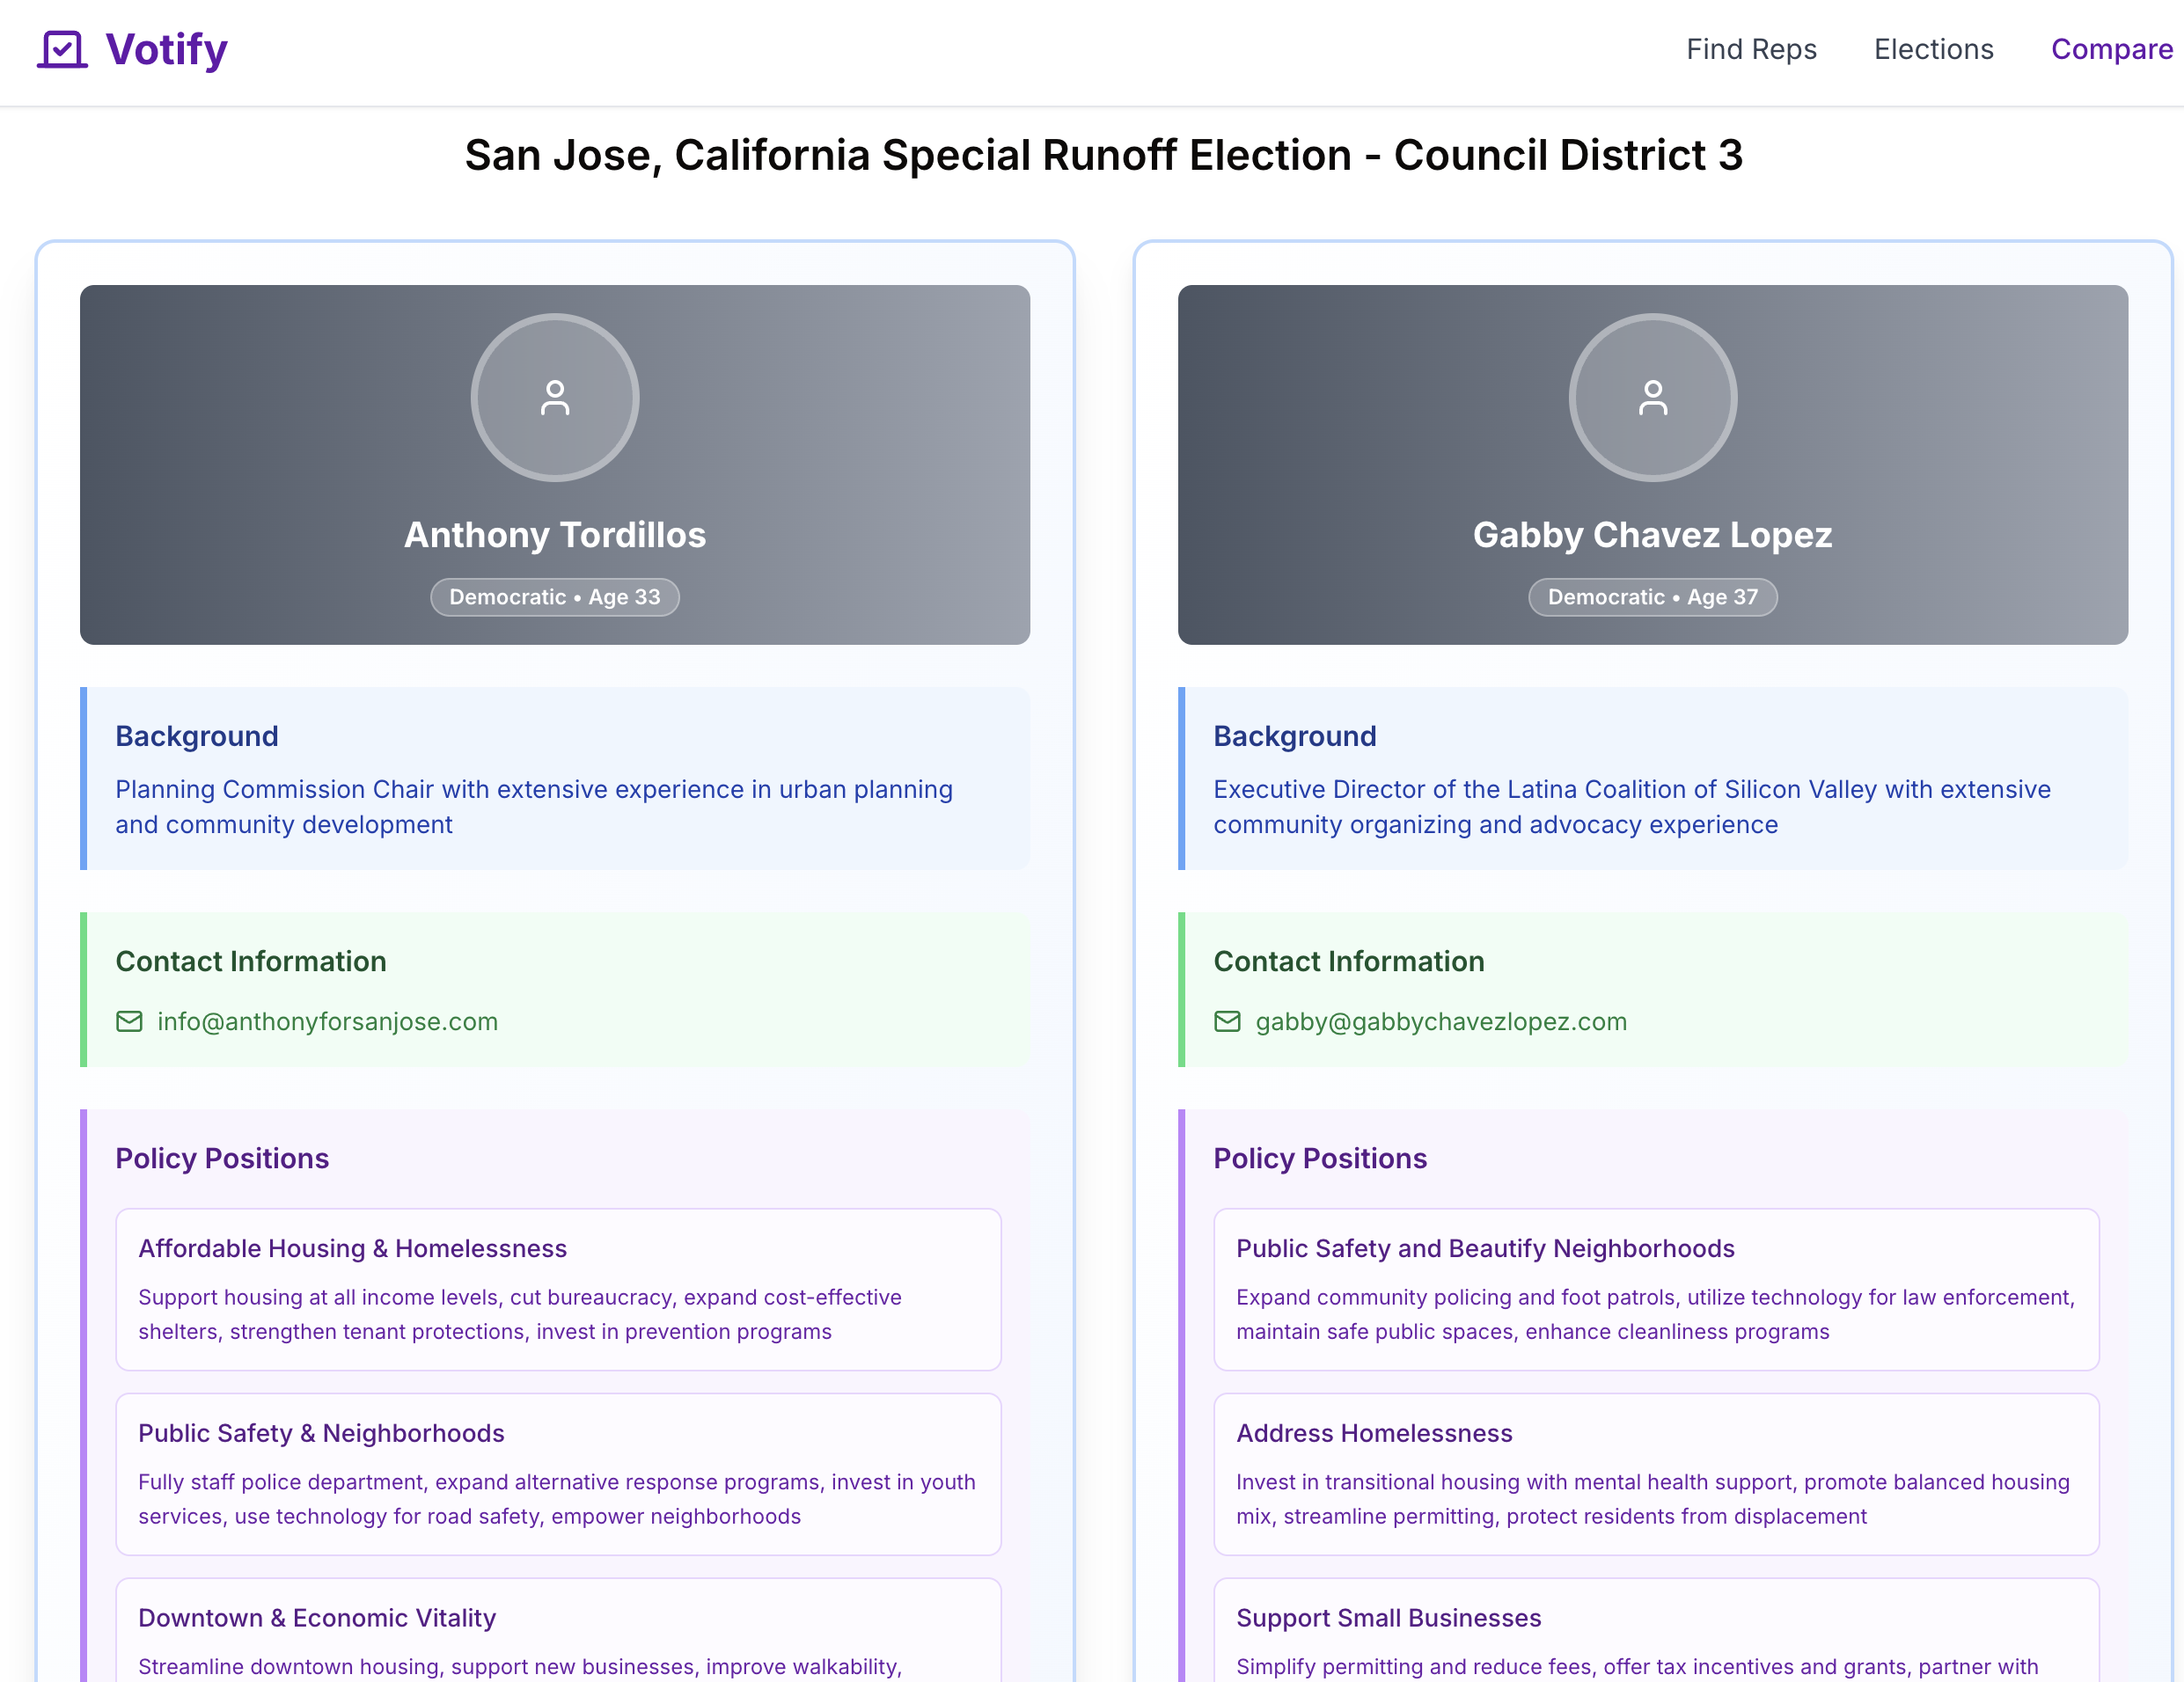Screen dimensions: 2184x1682
Task: Select the Address Homelessness policy card
Action: pyautogui.click(x=1655, y=1473)
